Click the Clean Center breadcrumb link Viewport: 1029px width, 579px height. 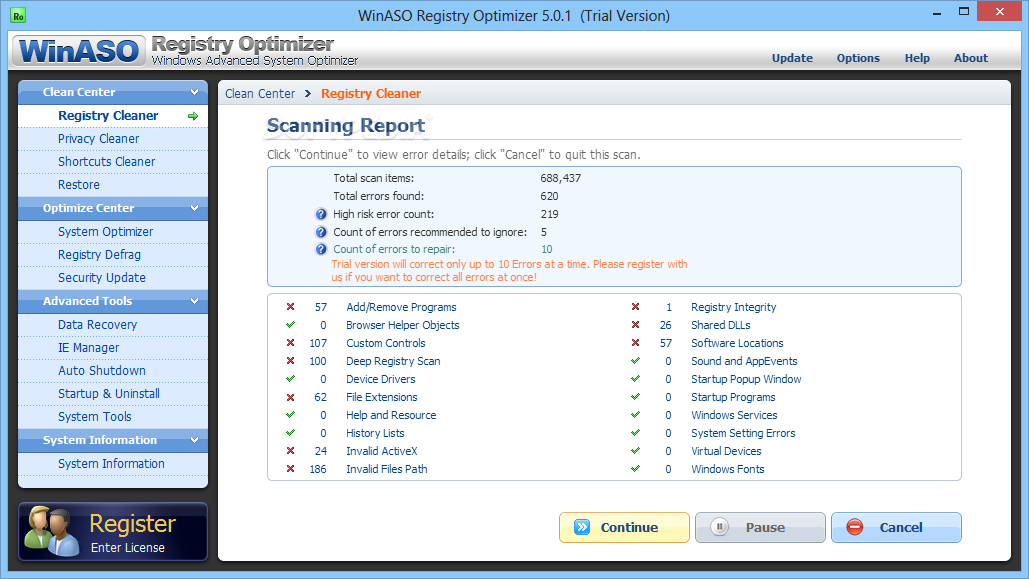point(260,93)
